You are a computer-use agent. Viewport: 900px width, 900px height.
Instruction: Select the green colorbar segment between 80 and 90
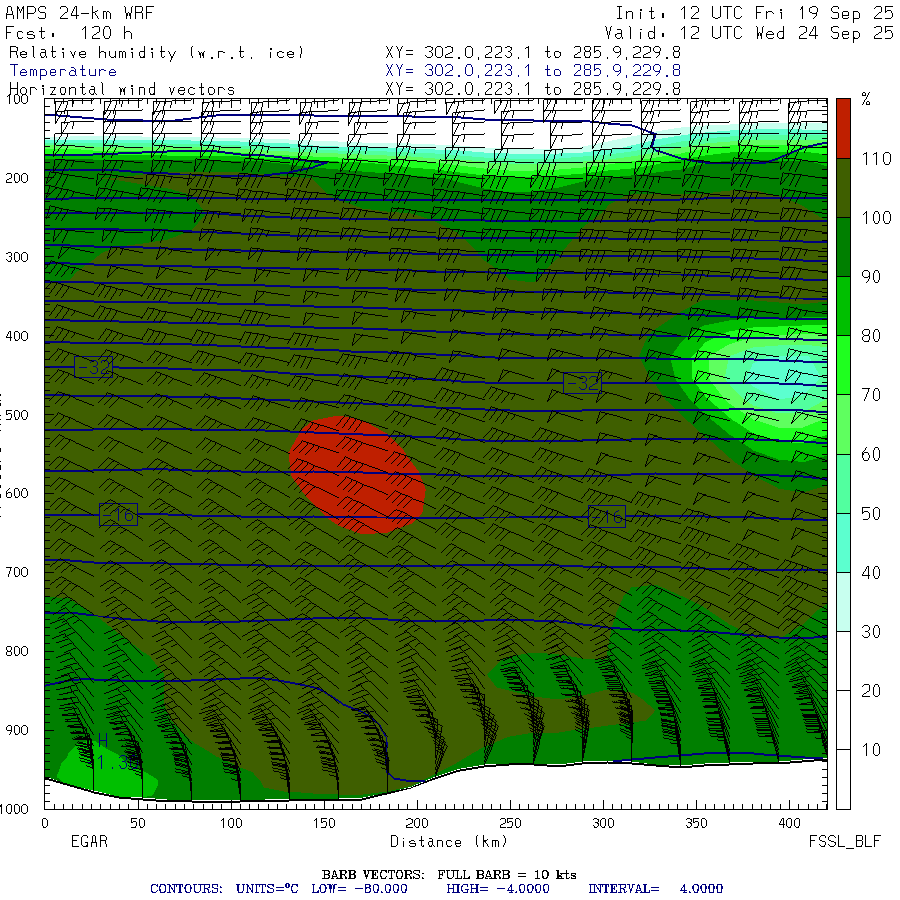point(843,306)
